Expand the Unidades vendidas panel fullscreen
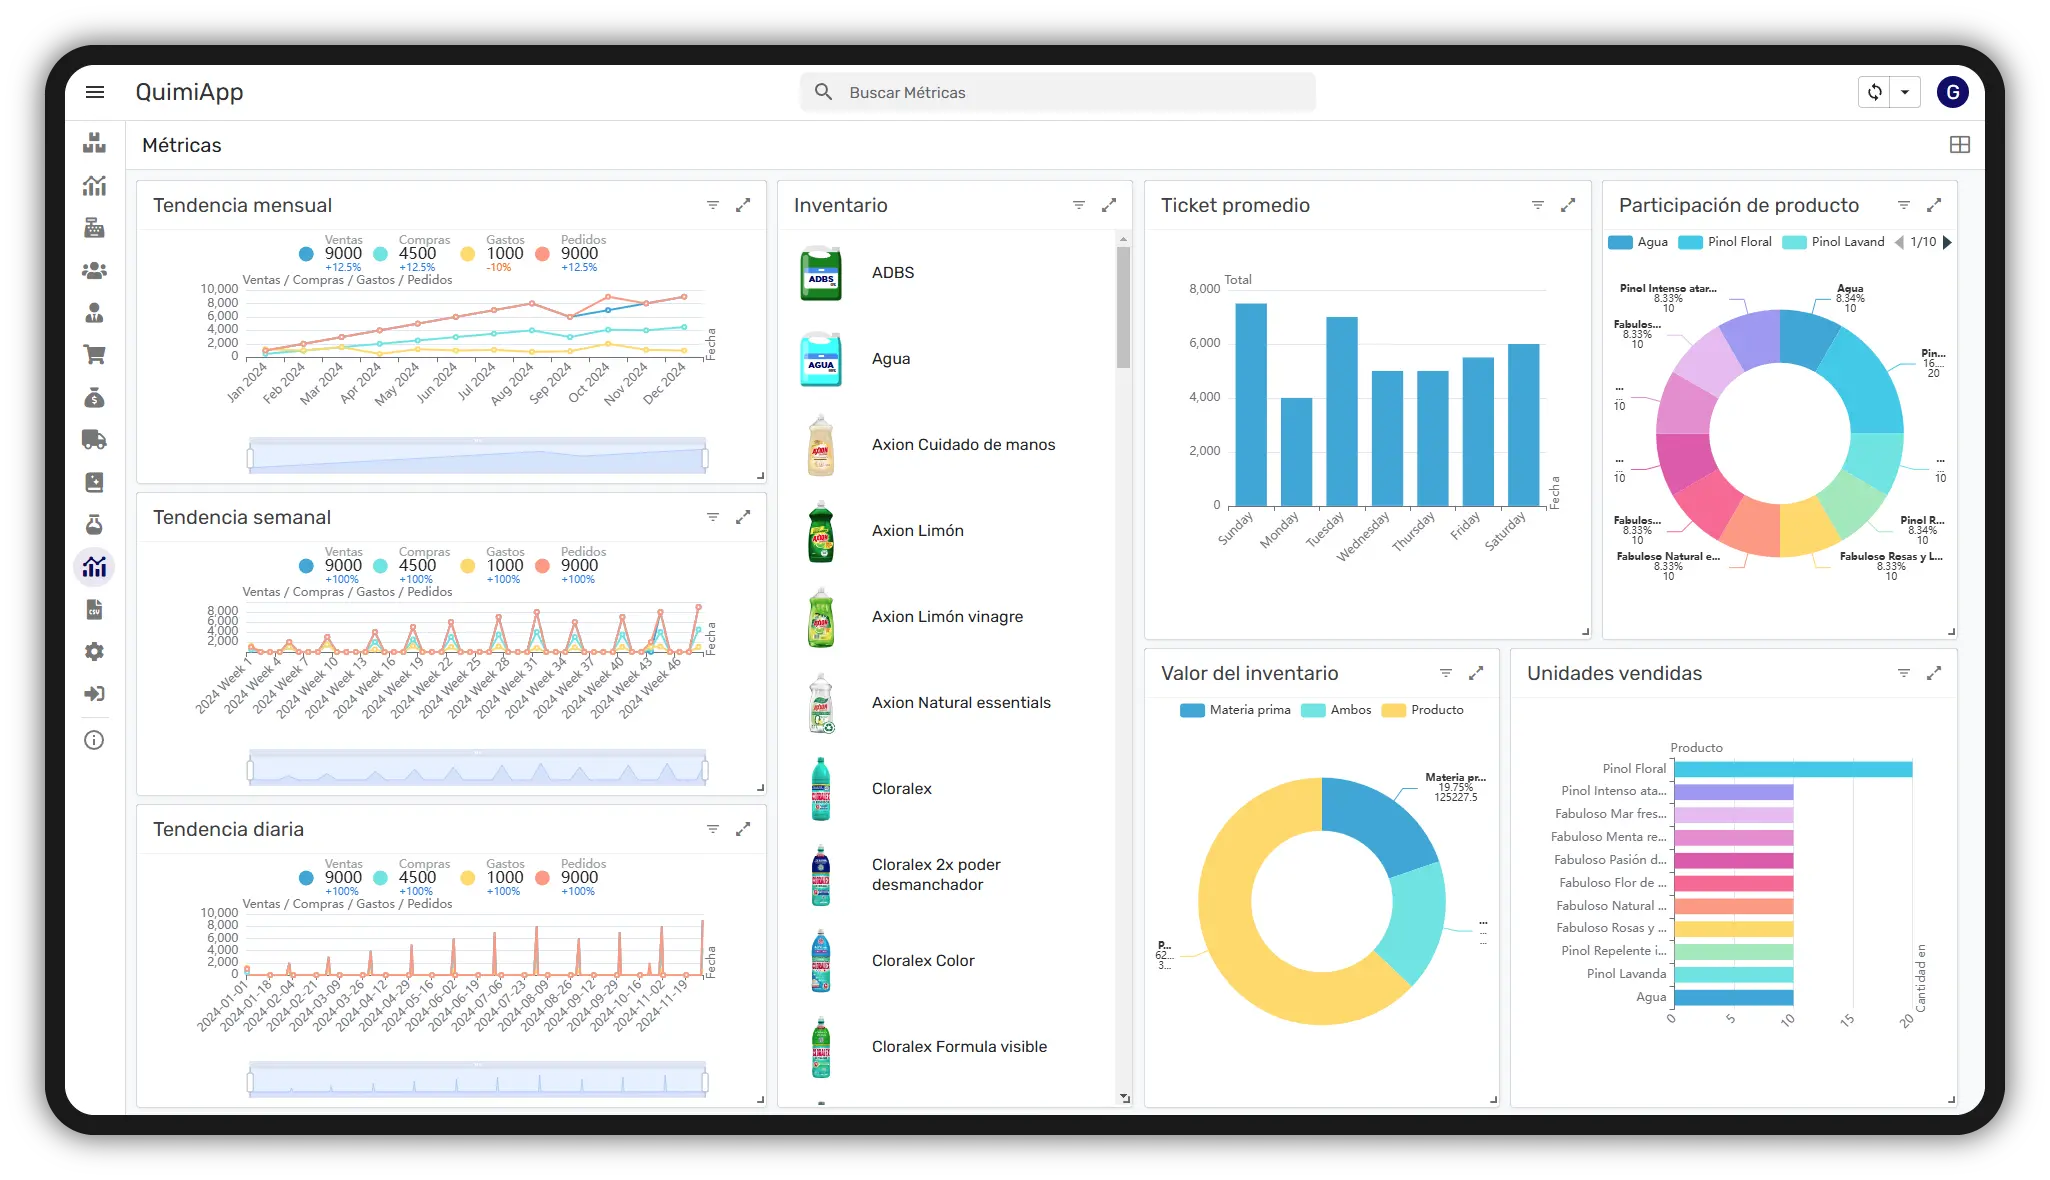2050x1180 pixels. pos(1934,673)
